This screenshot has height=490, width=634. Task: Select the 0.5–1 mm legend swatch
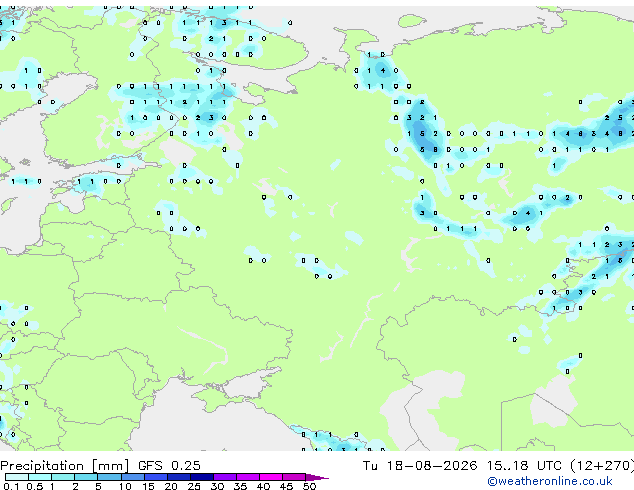coord(40,477)
